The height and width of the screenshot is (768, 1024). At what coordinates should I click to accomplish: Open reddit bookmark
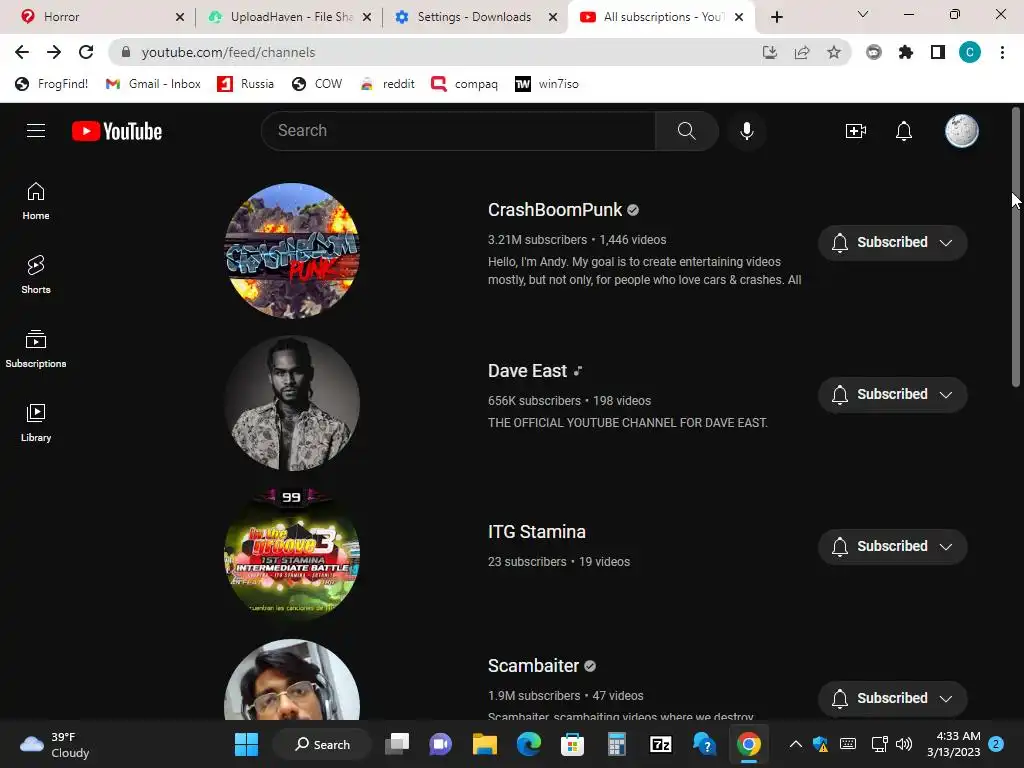pyautogui.click(x=388, y=84)
